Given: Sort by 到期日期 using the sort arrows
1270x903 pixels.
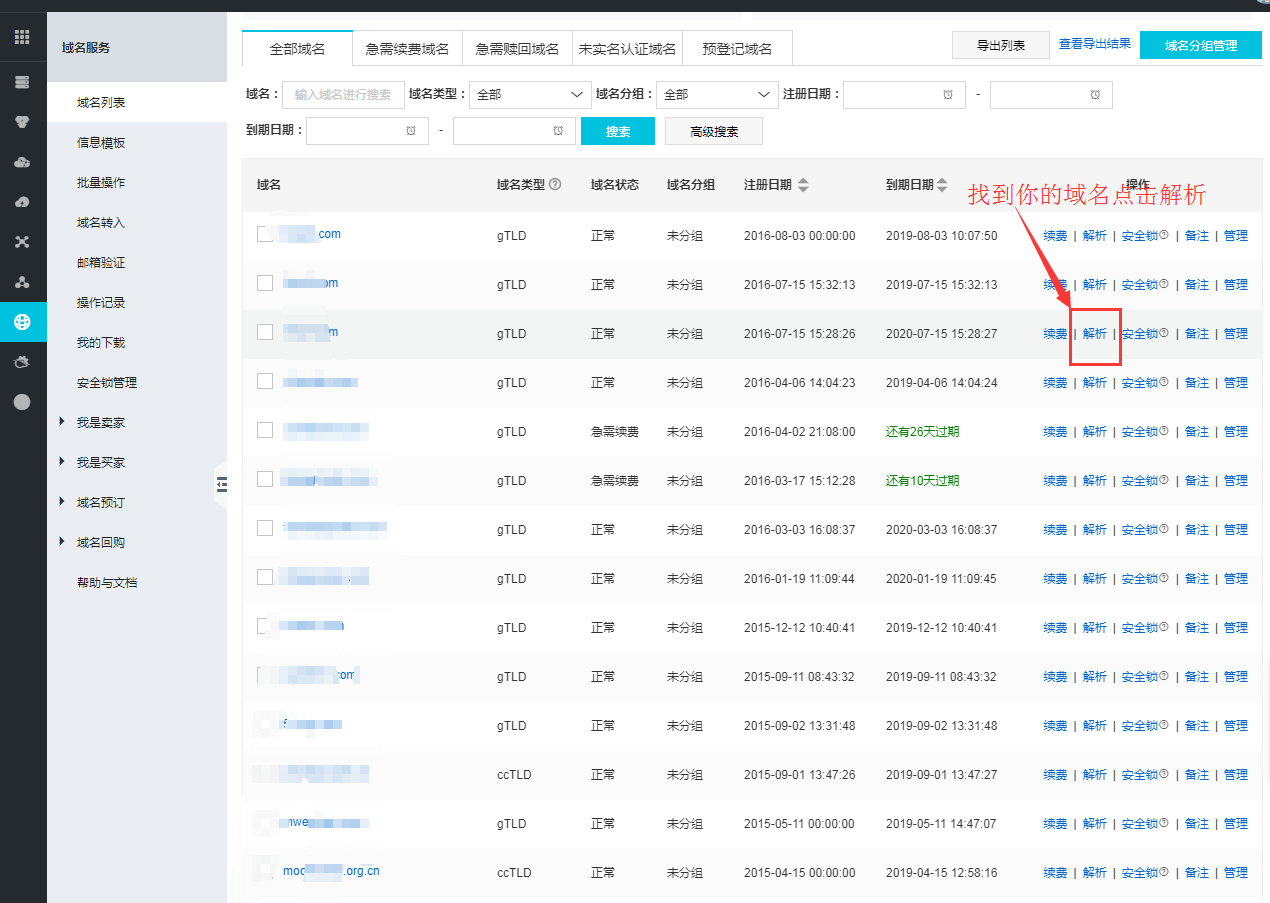Looking at the screenshot, I should 944,185.
